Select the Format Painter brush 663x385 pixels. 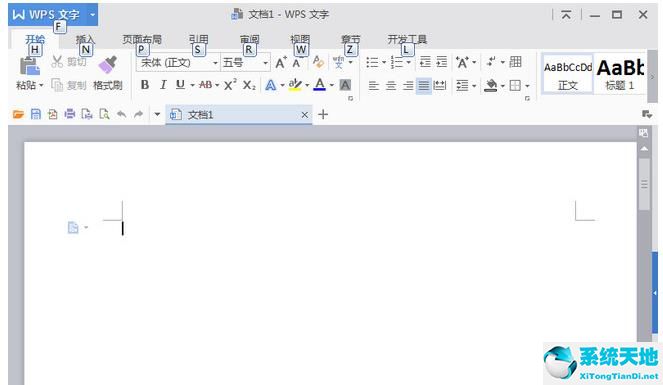click(x=107, y=65)
